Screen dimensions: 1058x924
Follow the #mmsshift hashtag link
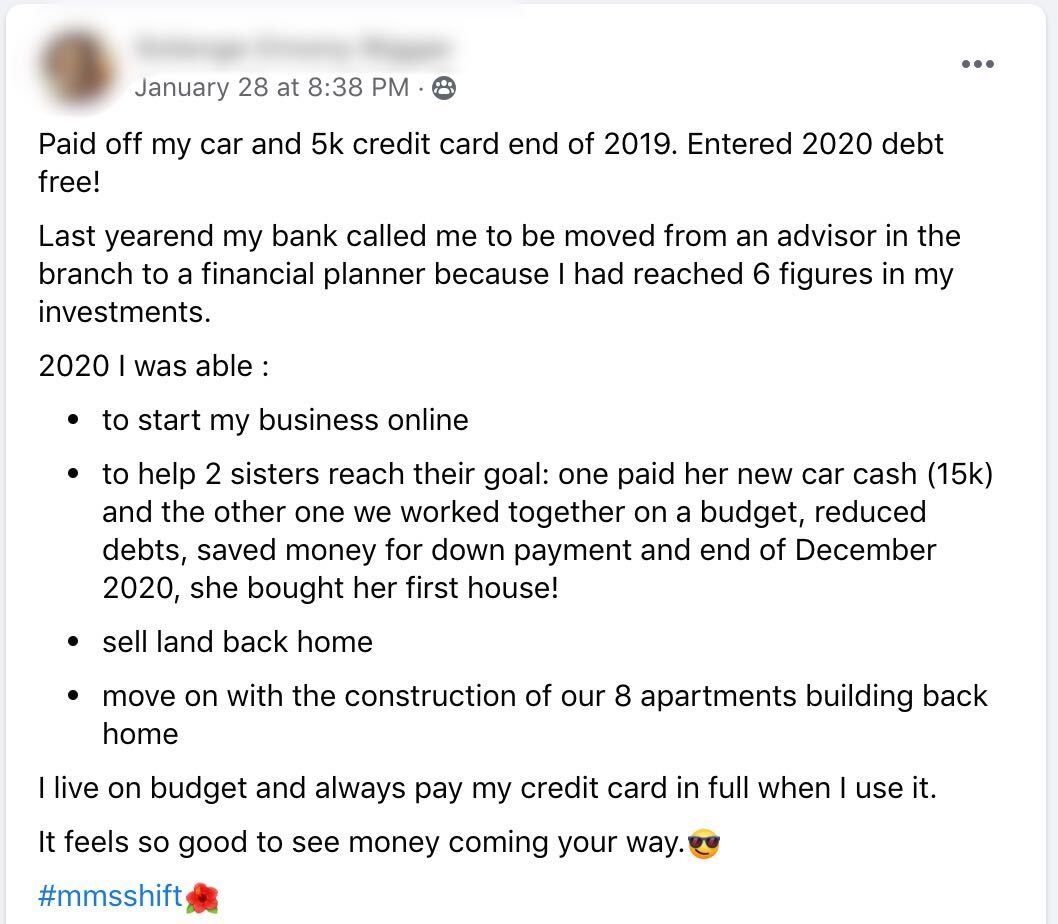[110, 896]
